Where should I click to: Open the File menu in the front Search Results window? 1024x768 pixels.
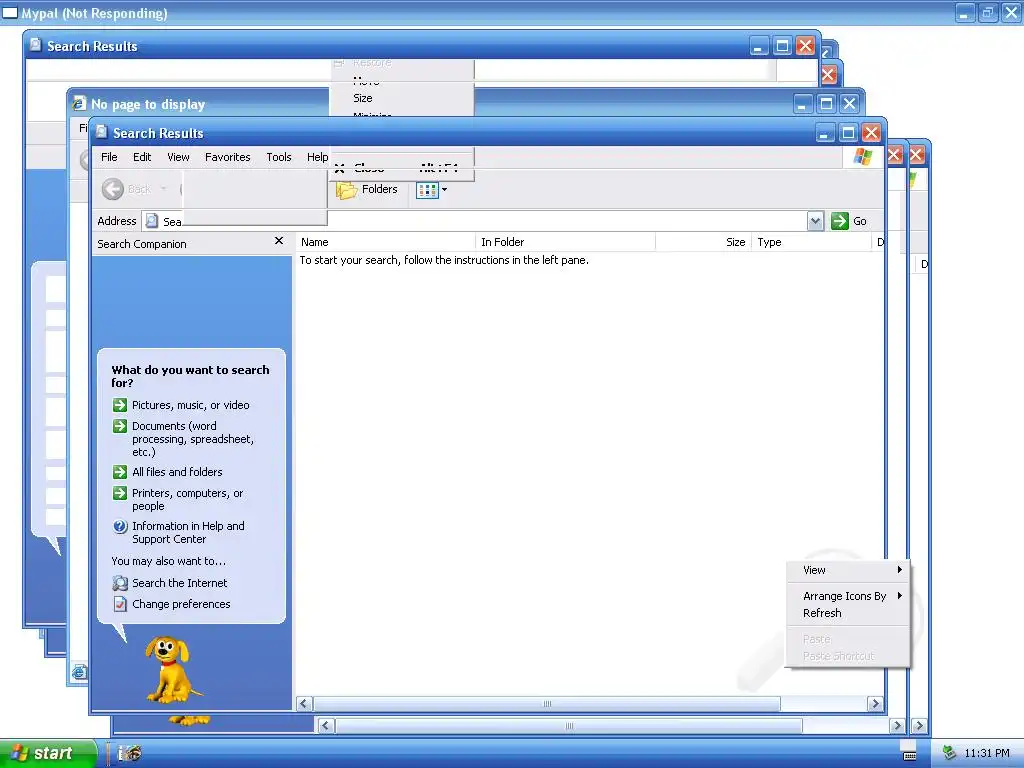click(x=109, y=157)
